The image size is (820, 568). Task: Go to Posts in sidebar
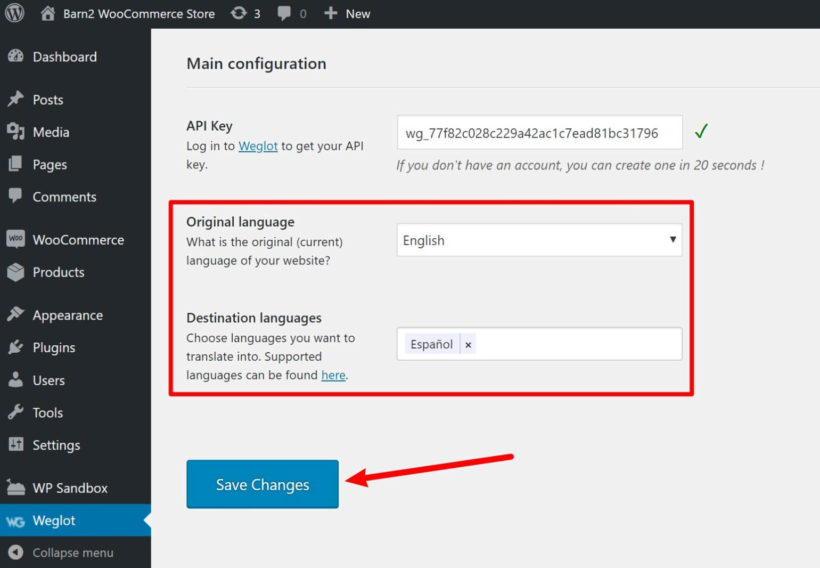47,100
